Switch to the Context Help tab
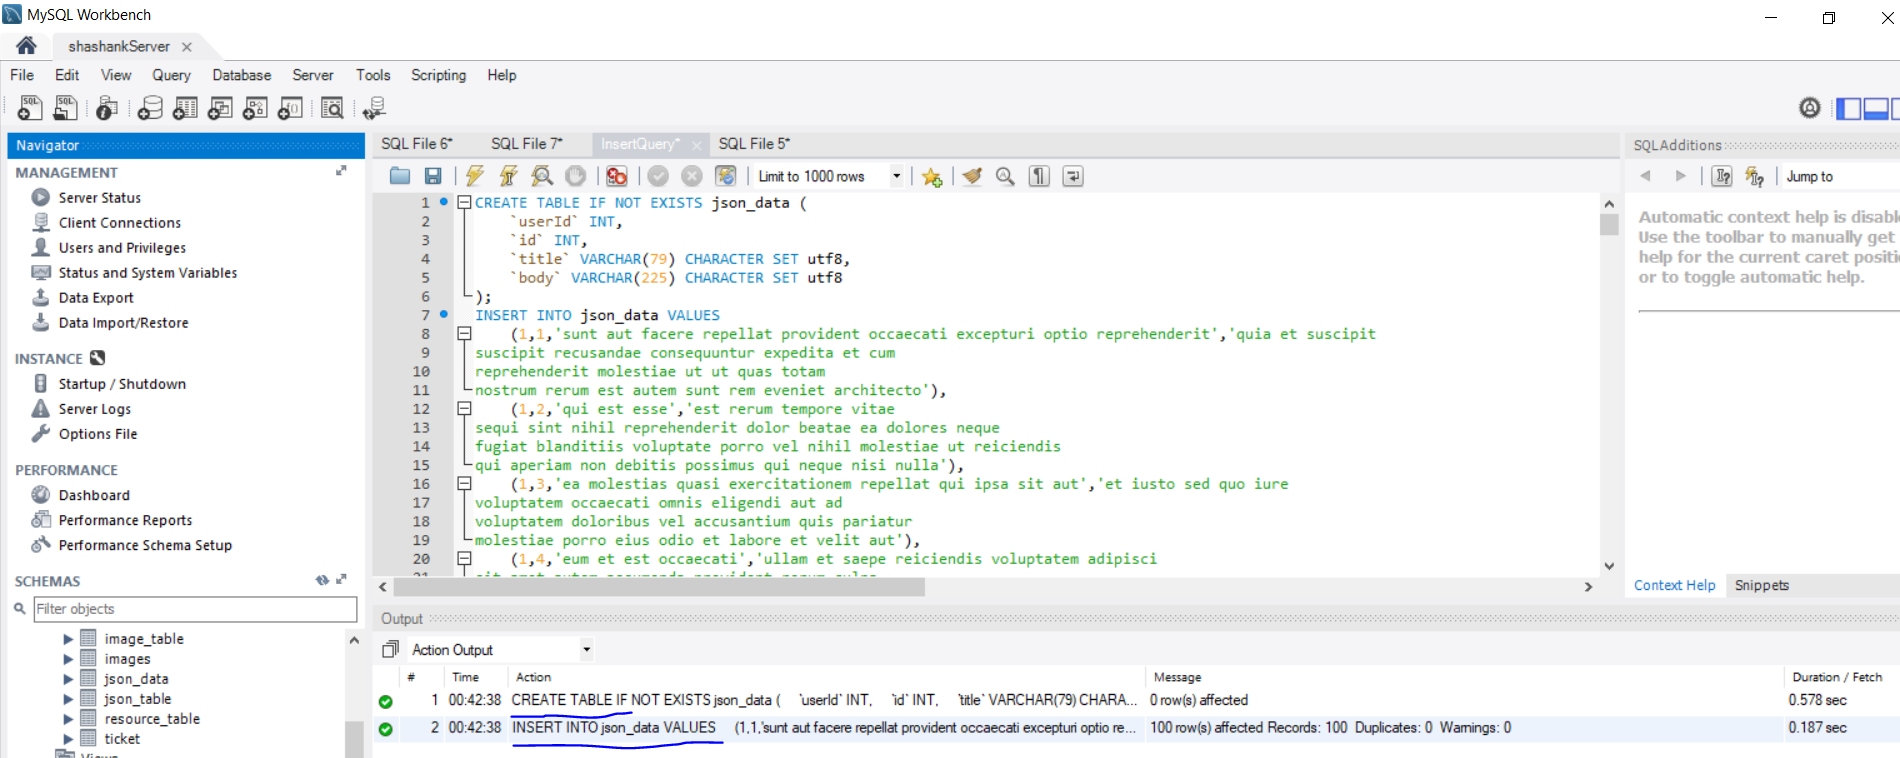1900x758 pixels. click(x=1674, y=585)
